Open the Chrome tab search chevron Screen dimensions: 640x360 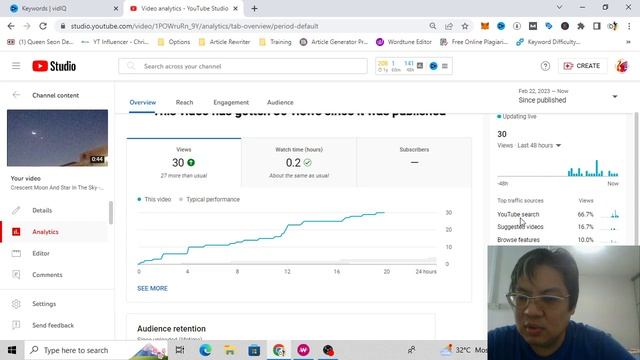[x=560, y=7]
